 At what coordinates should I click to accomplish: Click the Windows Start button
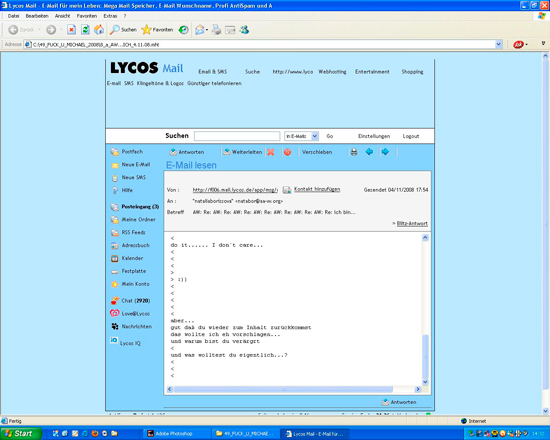tap(20, 434)
